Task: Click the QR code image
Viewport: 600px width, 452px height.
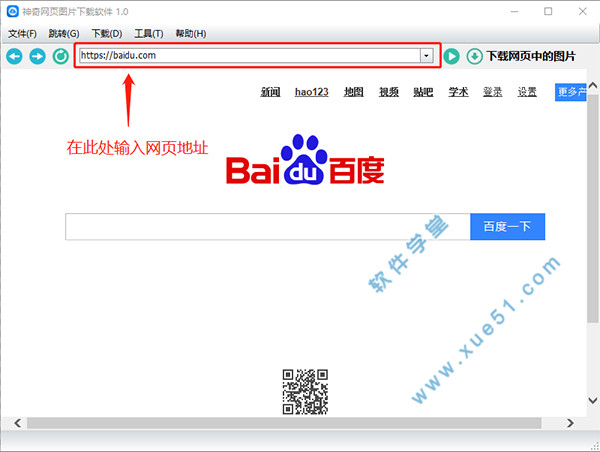Action: [305, 392]
